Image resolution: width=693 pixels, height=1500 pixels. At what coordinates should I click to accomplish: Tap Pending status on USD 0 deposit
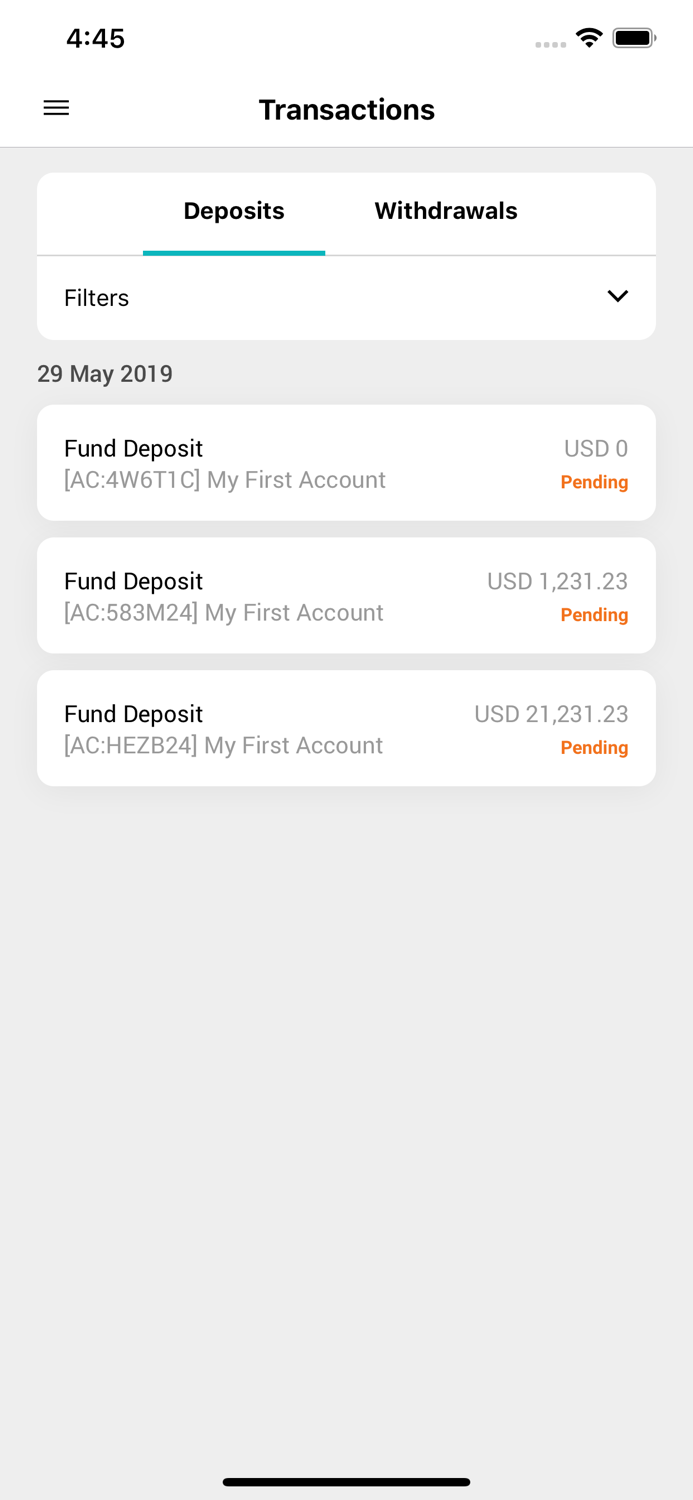point(594,482)
